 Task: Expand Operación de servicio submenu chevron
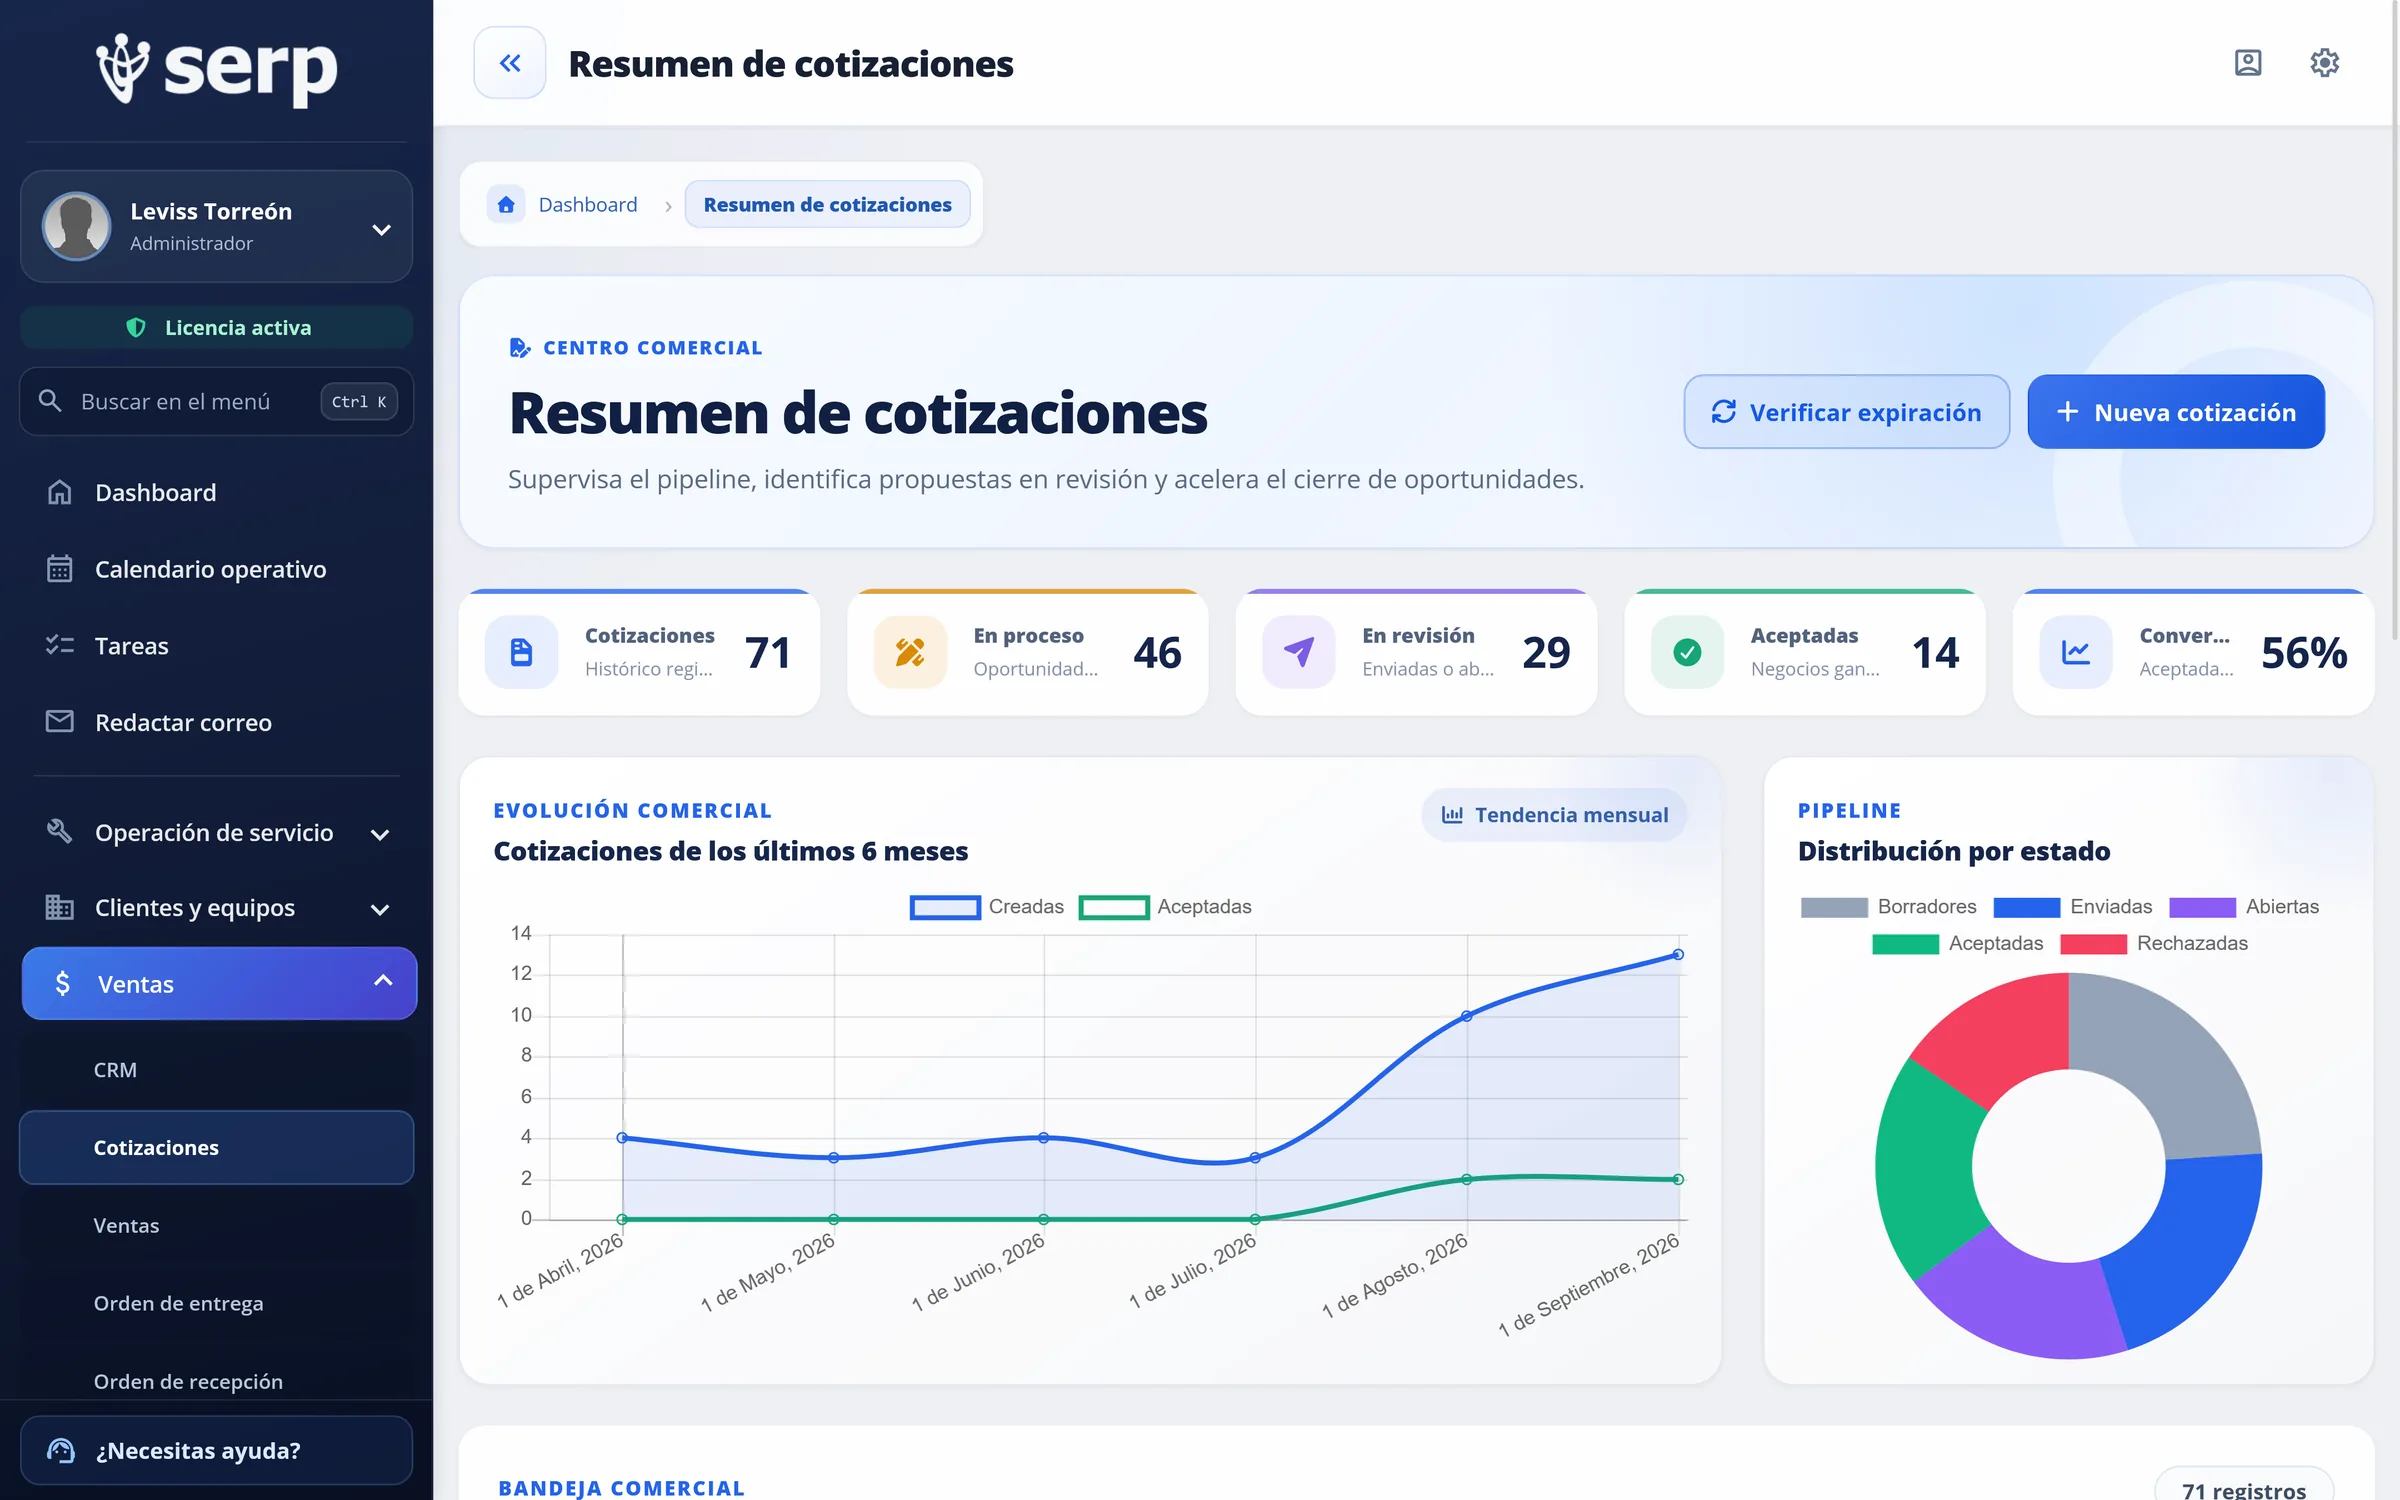380,834
